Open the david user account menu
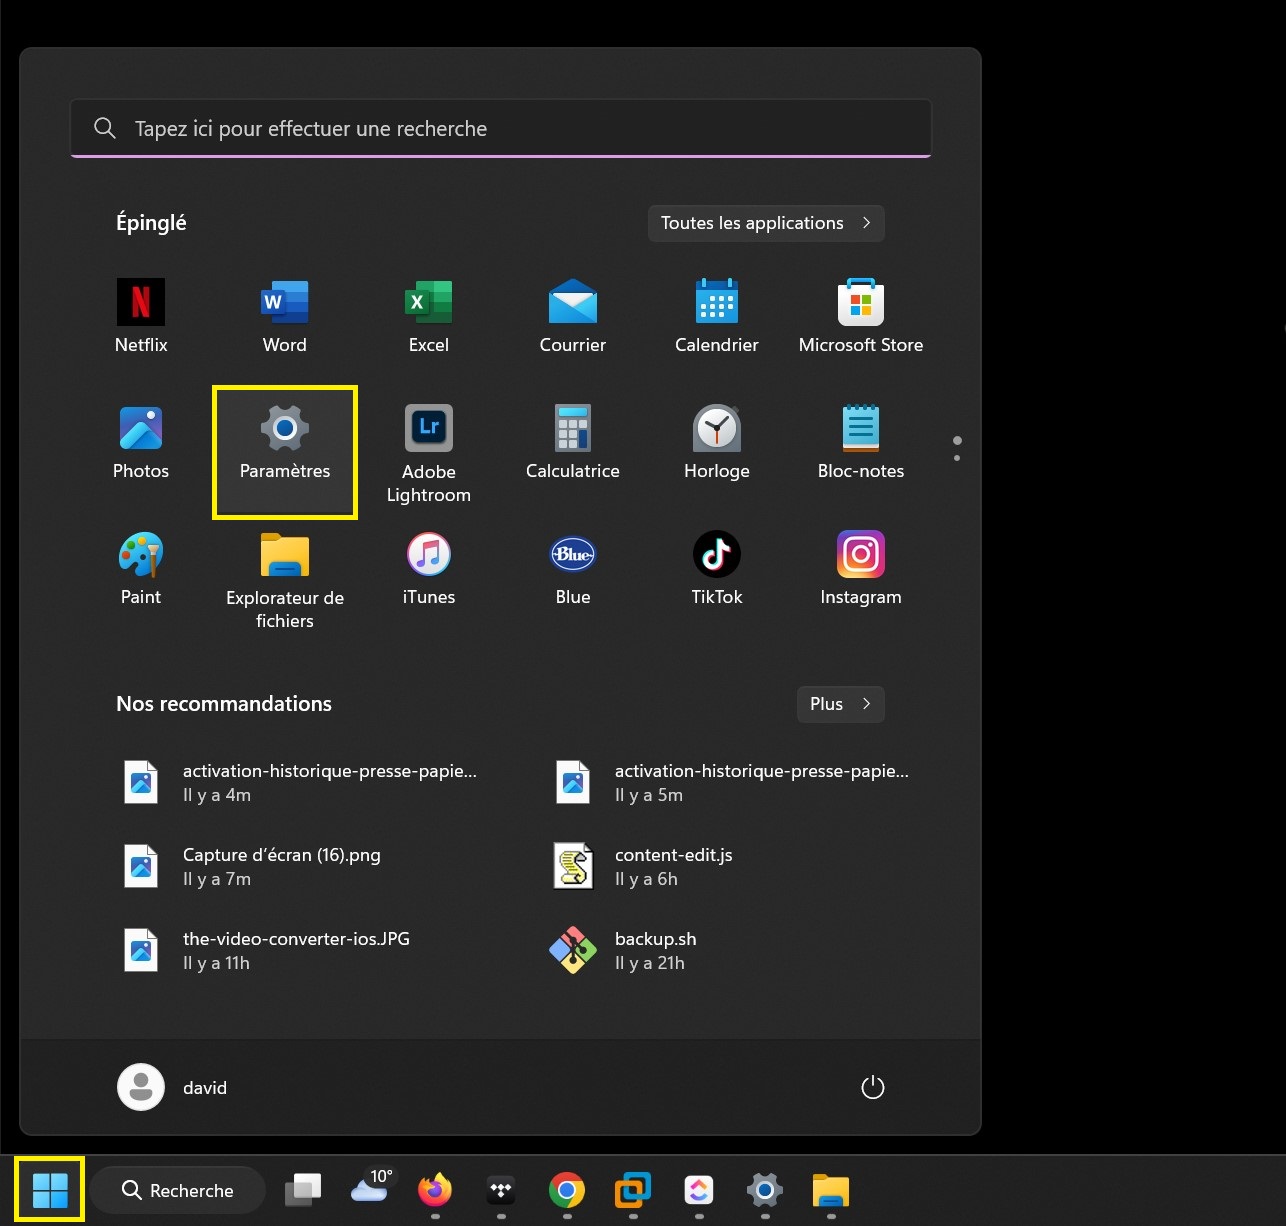The height and width of the screenshot is (1226, 1286). point(173,1087)
